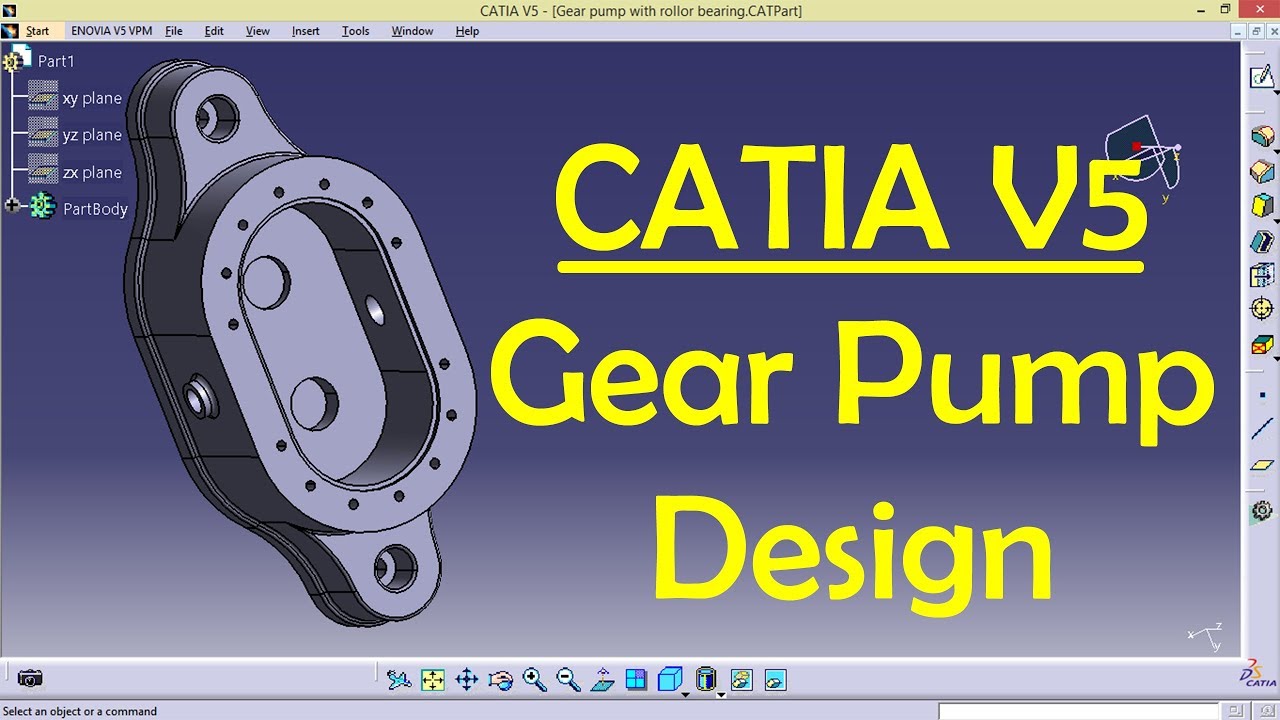Click the gear icon in right toolbar
The height and width of the screenshot is (720, 1280).
click(x=1262, y=512)
